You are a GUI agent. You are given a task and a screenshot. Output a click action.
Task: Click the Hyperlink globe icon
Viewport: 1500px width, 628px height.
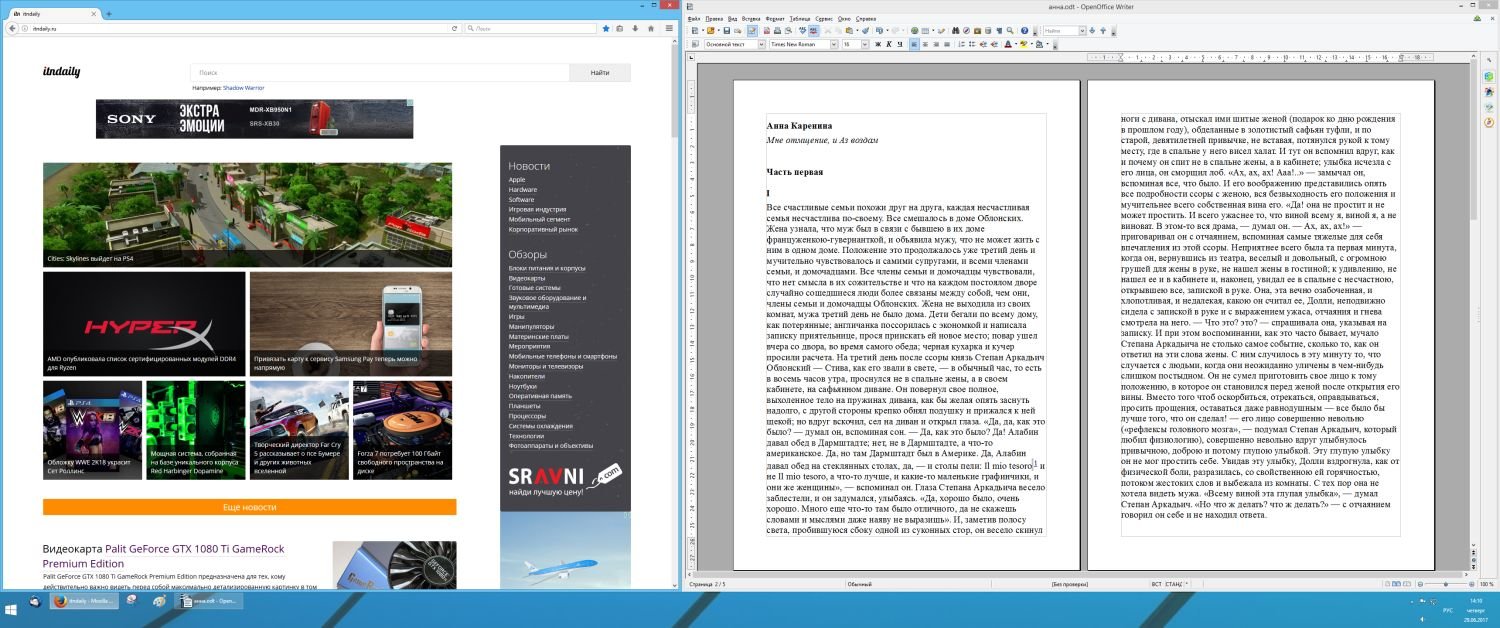[x=914, y=31]
